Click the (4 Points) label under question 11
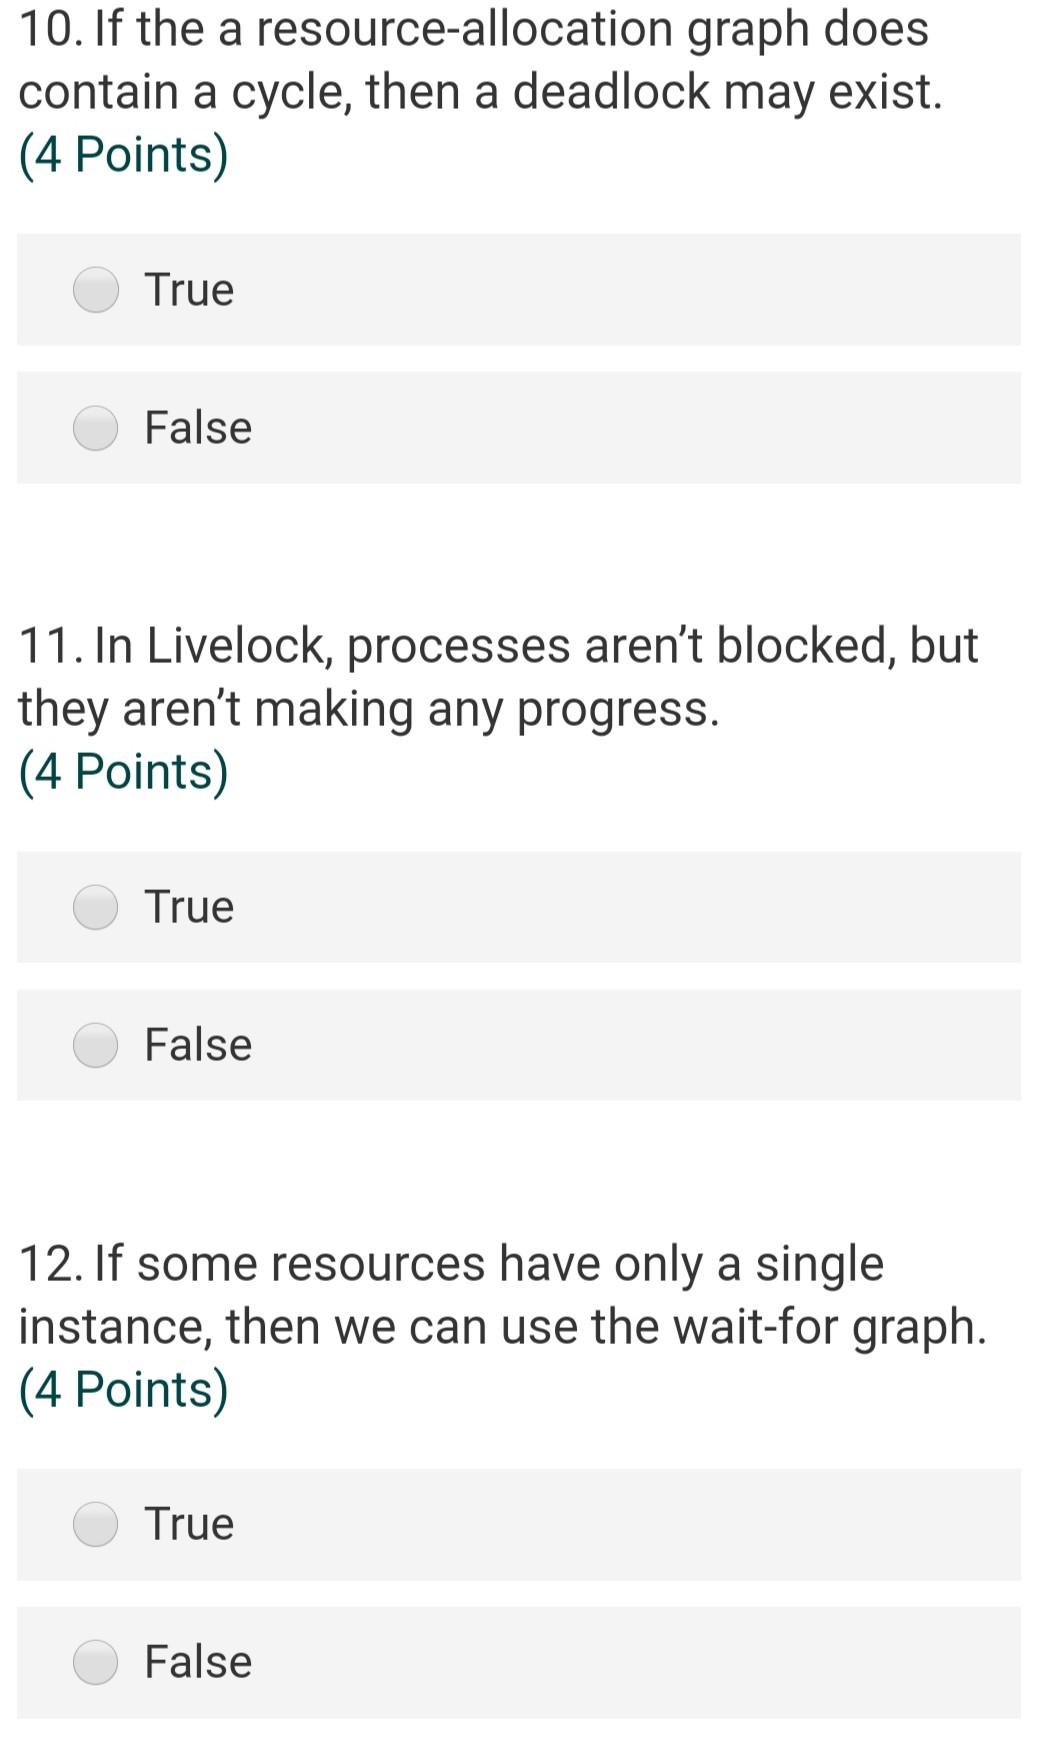Screen dimensions: 1058x1739 tap(122, 769)
